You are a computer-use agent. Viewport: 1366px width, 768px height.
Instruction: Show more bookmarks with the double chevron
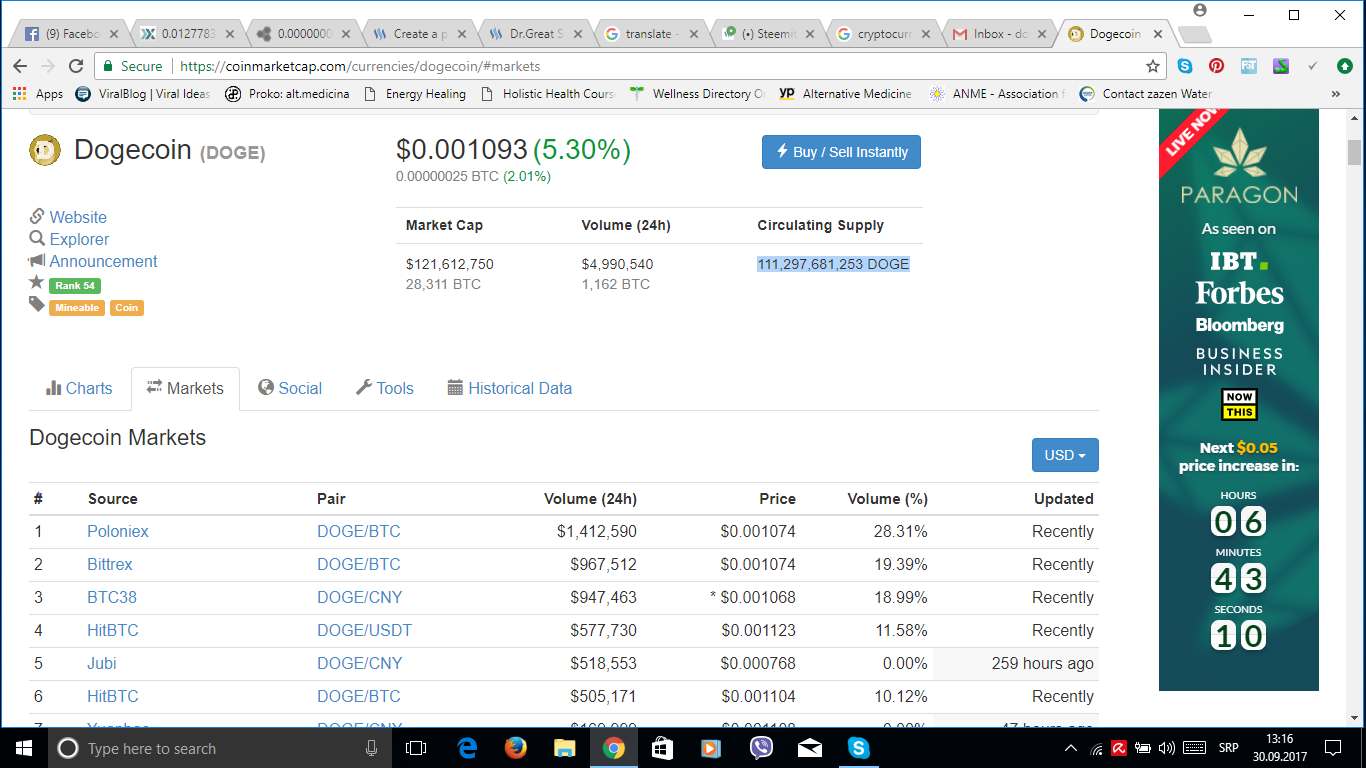[1336, 94]
